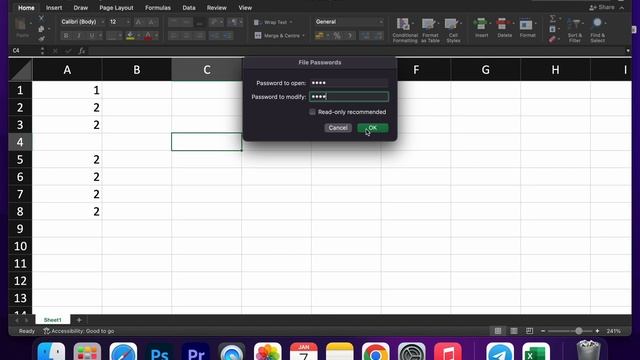The width and height of the screenshot is (640, 360).
Task: Open the Sort & Filter tool
Action: [574, 30]
